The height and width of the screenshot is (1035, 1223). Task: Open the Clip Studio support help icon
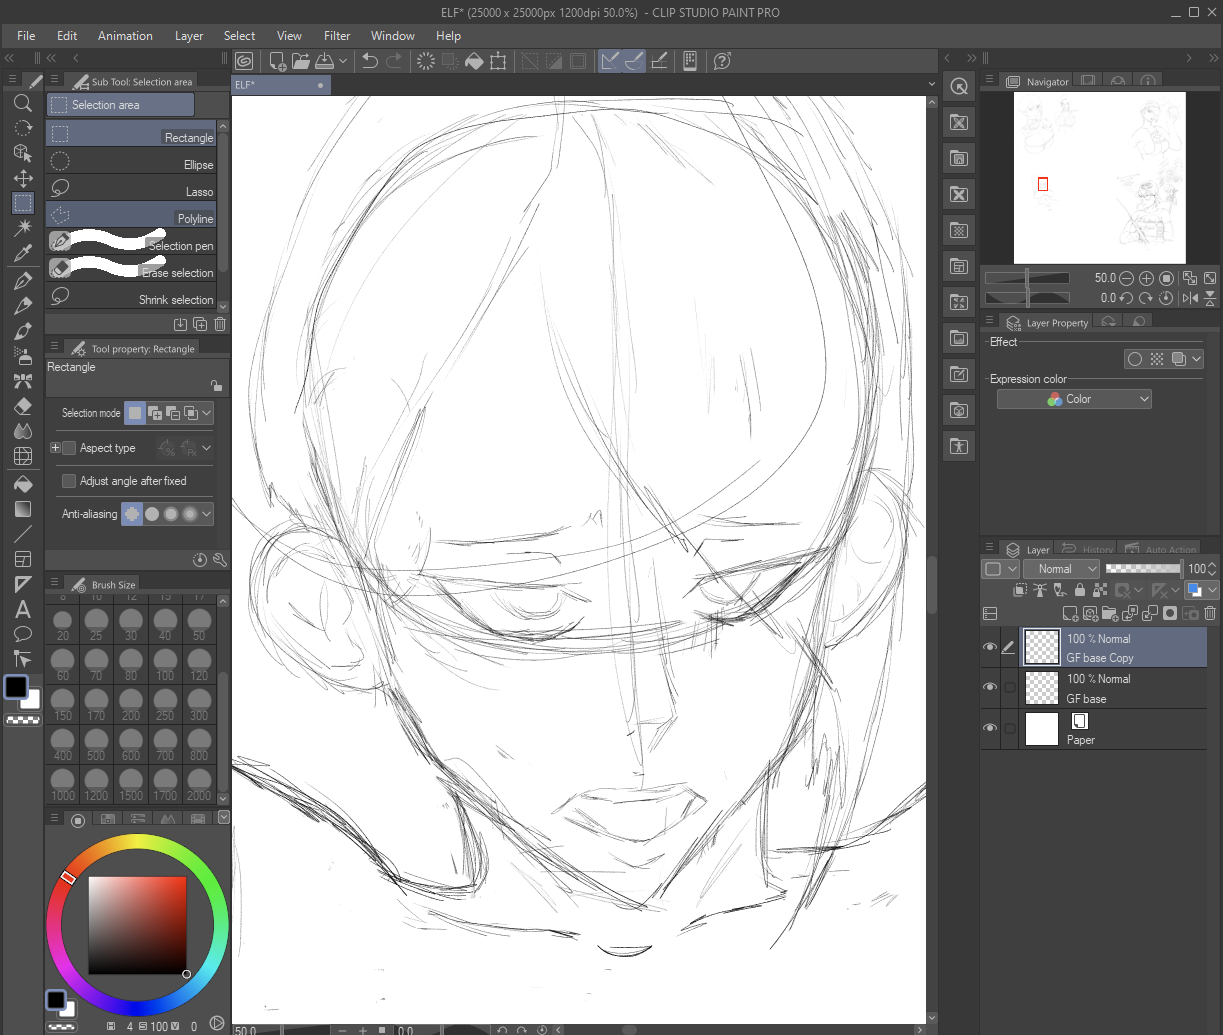coord(723,61)
